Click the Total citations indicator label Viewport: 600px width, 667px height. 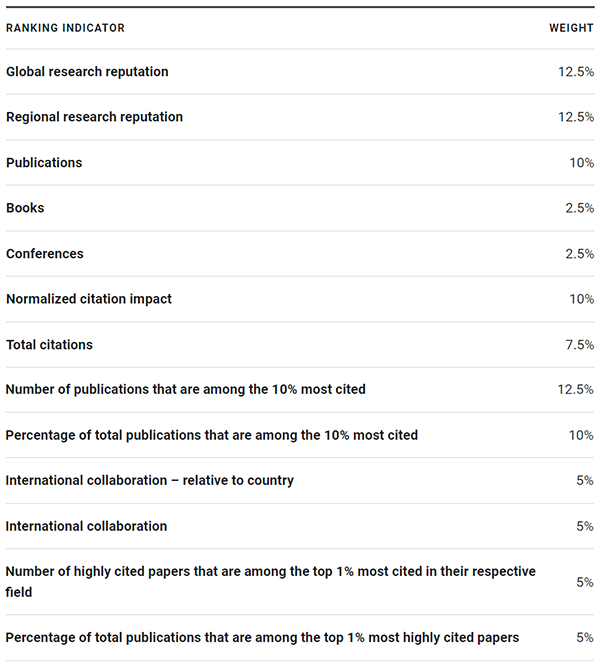coord(49,345)
